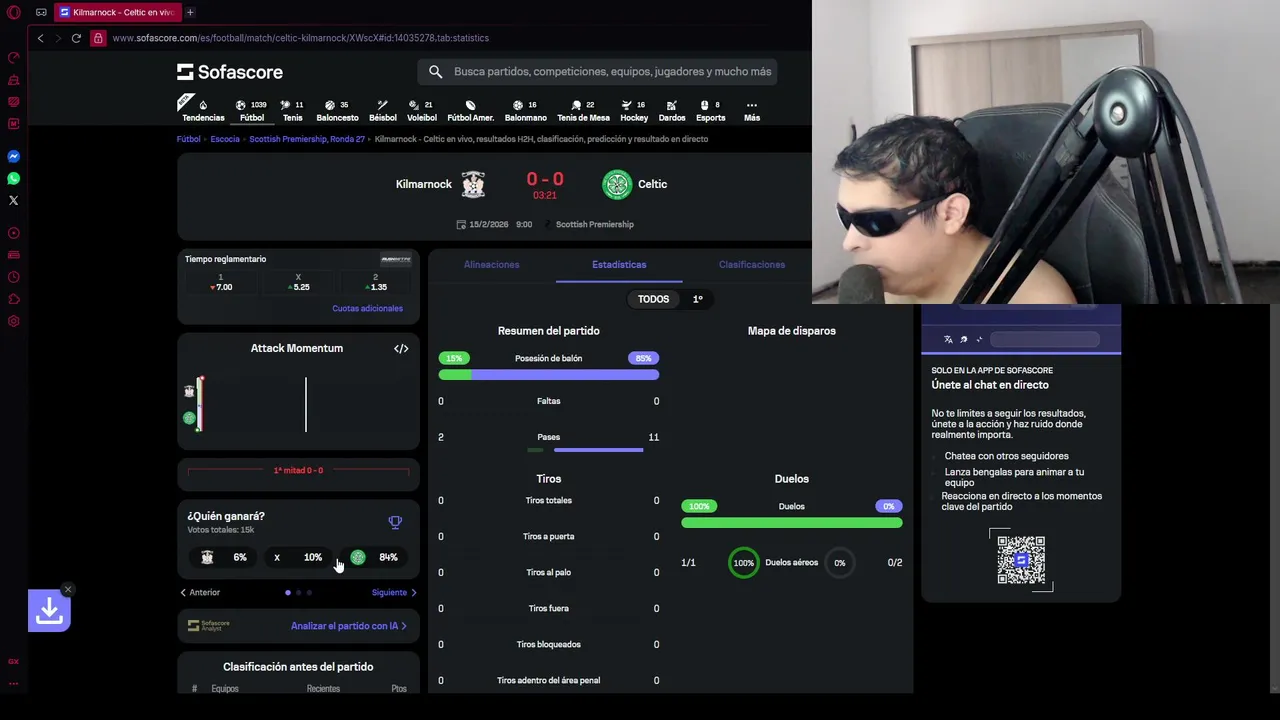
Task: Click the blue download arrow button
Action: click(x=49, y=610)
